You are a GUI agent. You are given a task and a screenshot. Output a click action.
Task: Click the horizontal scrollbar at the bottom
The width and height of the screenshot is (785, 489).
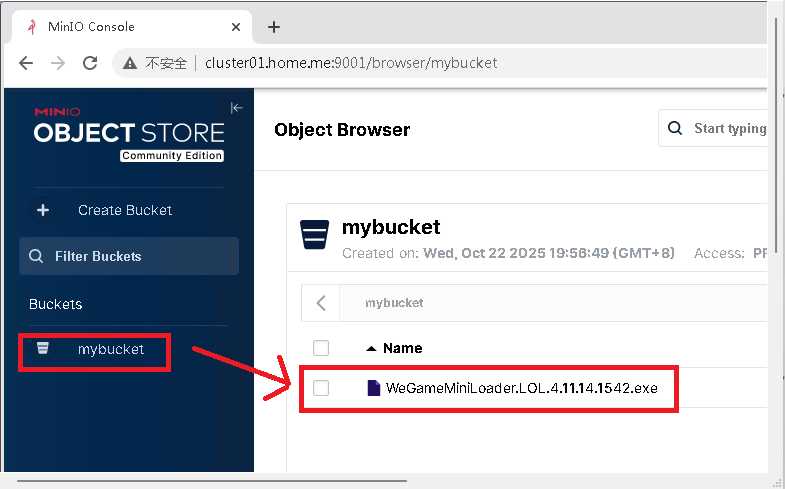coord(212,481)
